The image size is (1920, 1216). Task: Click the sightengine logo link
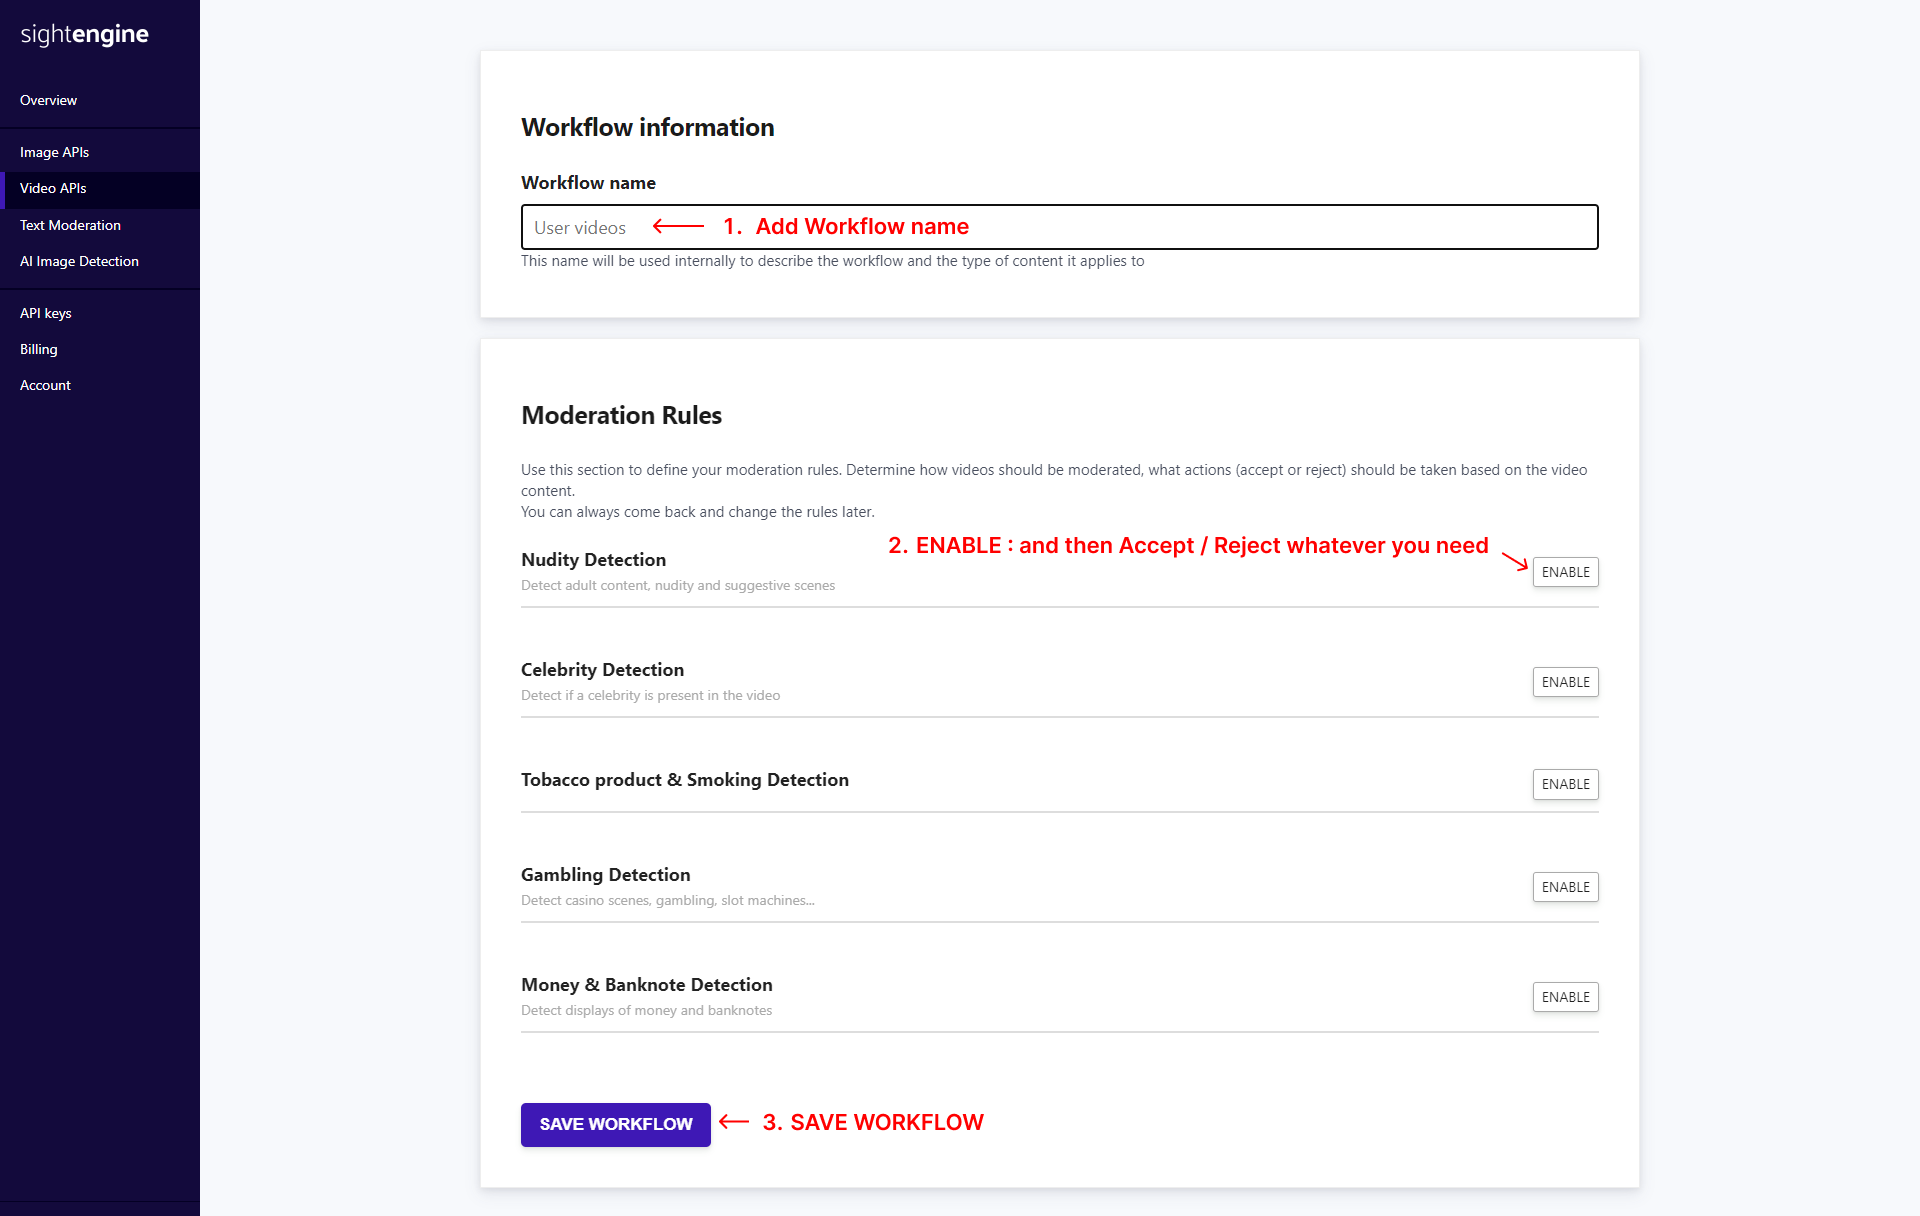(84, 36)
